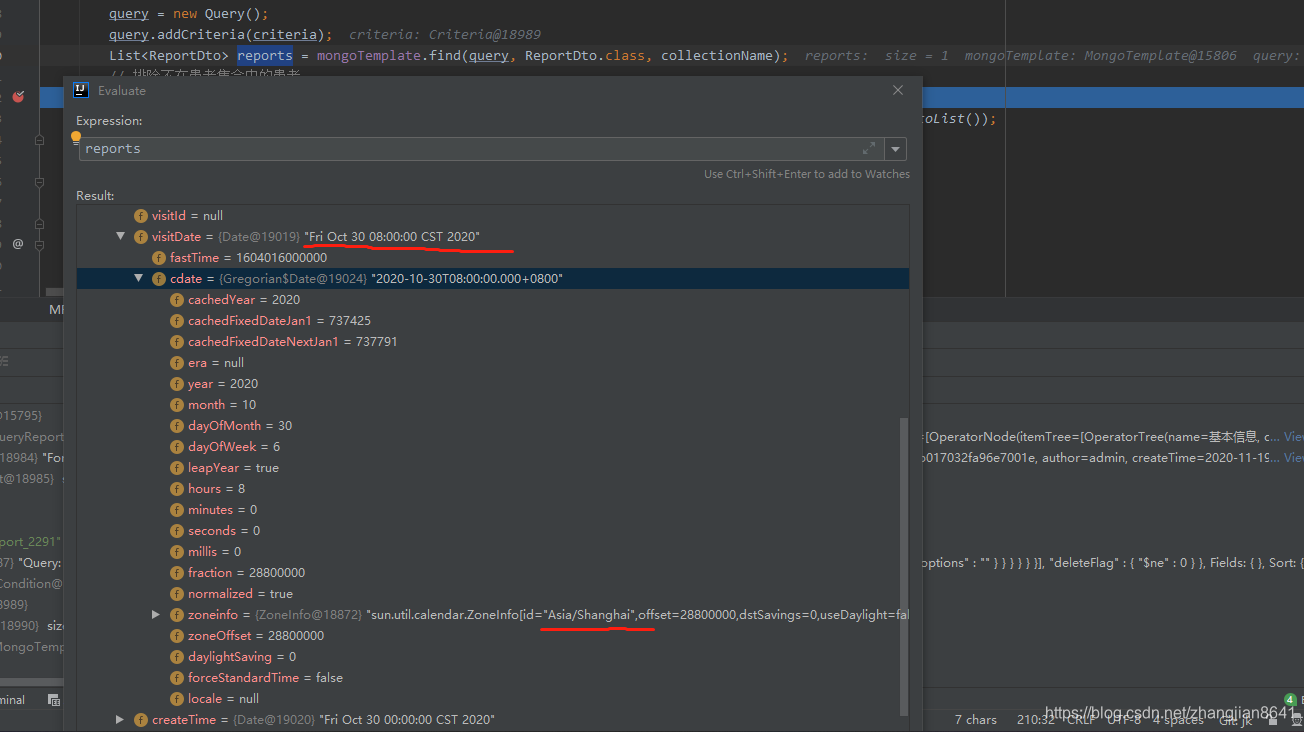This screenshot has height=732, width=1304.
Task: Click the green 4 notification badge at bottom right
Action: [x=1290, y=700]
